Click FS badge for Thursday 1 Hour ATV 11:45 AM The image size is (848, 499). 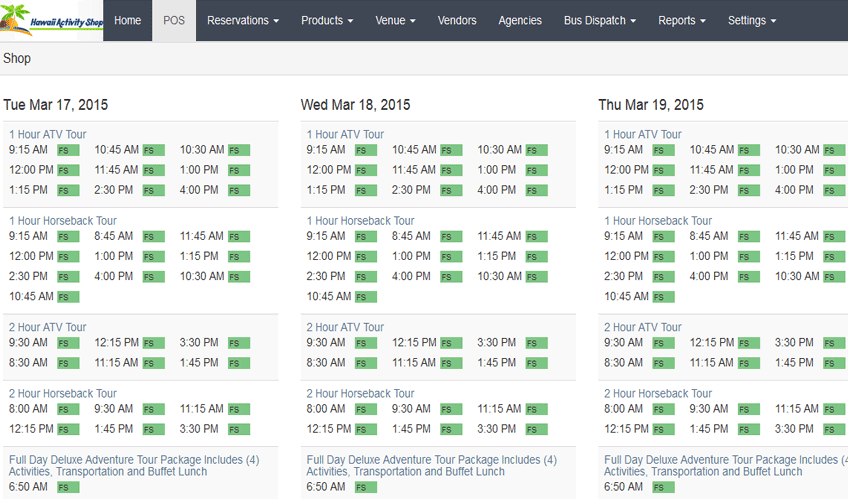click(x=749, y=170)
